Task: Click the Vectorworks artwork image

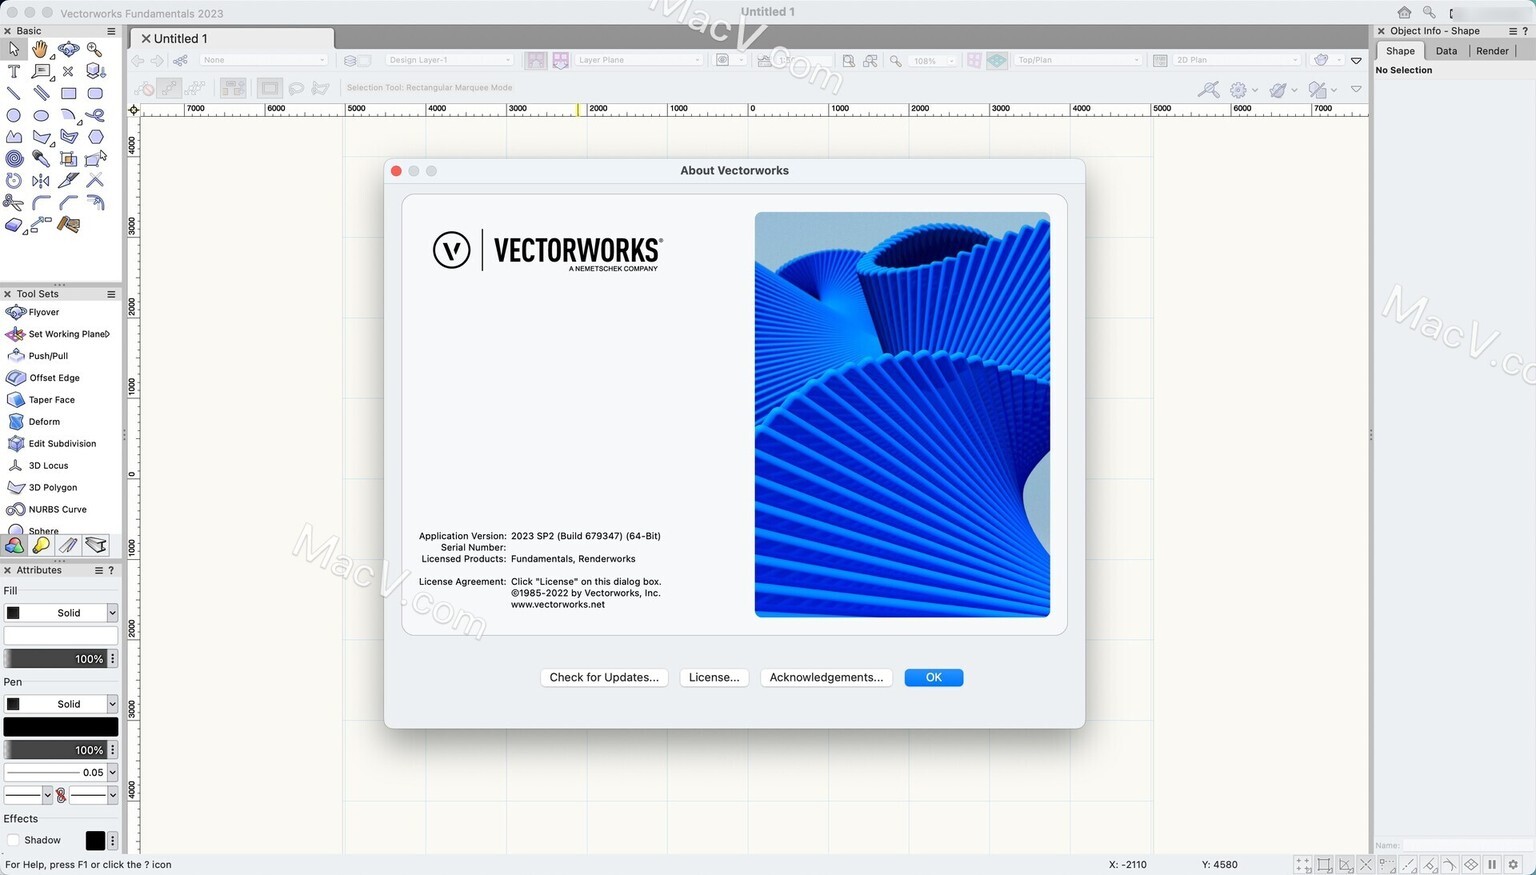Action: coord(902,414)
